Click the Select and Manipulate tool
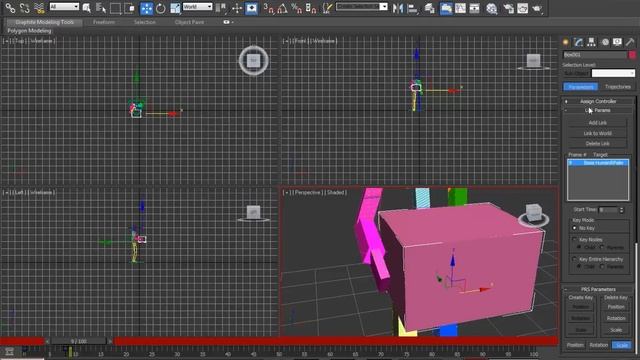Image resolution: width=640 pixels, height=360 pixels. (x=237, y=8)
